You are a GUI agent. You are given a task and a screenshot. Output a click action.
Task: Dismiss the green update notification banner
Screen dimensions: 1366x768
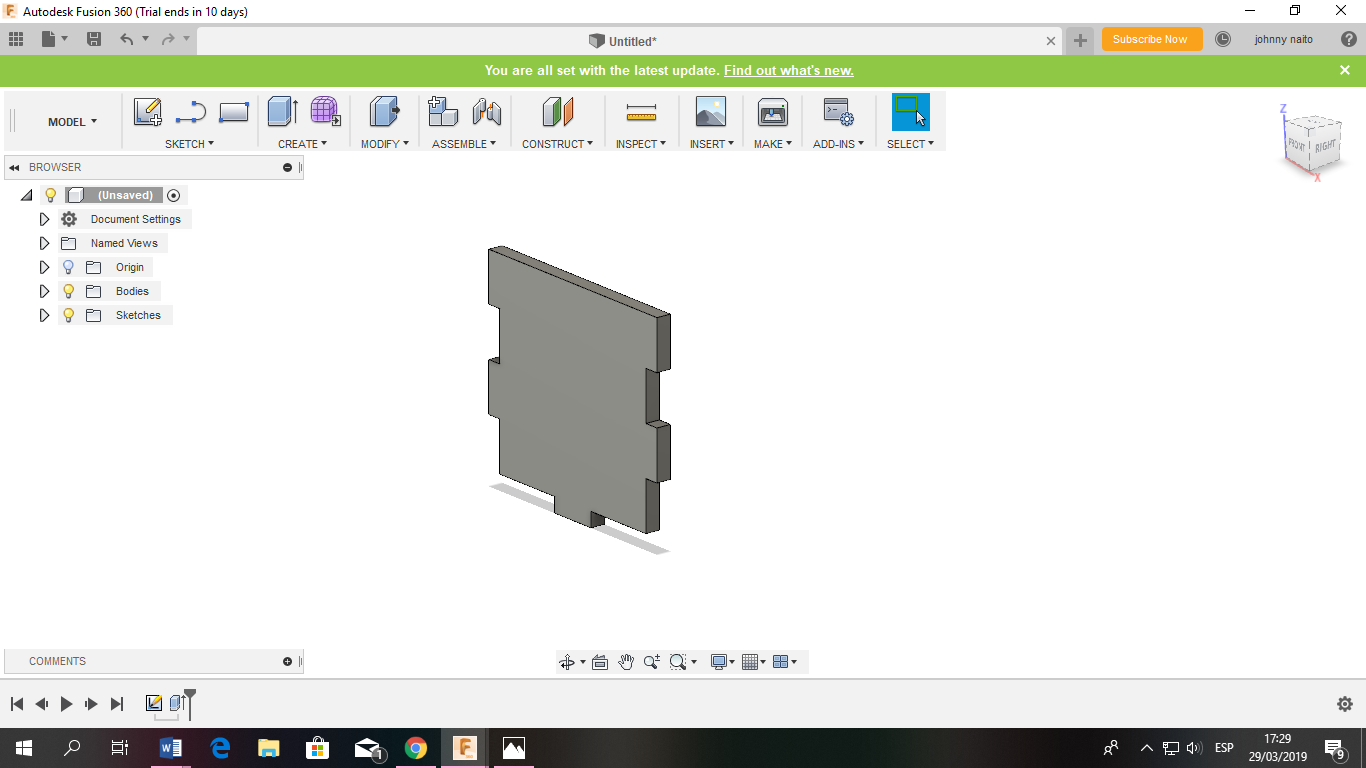coord(1345,70)
